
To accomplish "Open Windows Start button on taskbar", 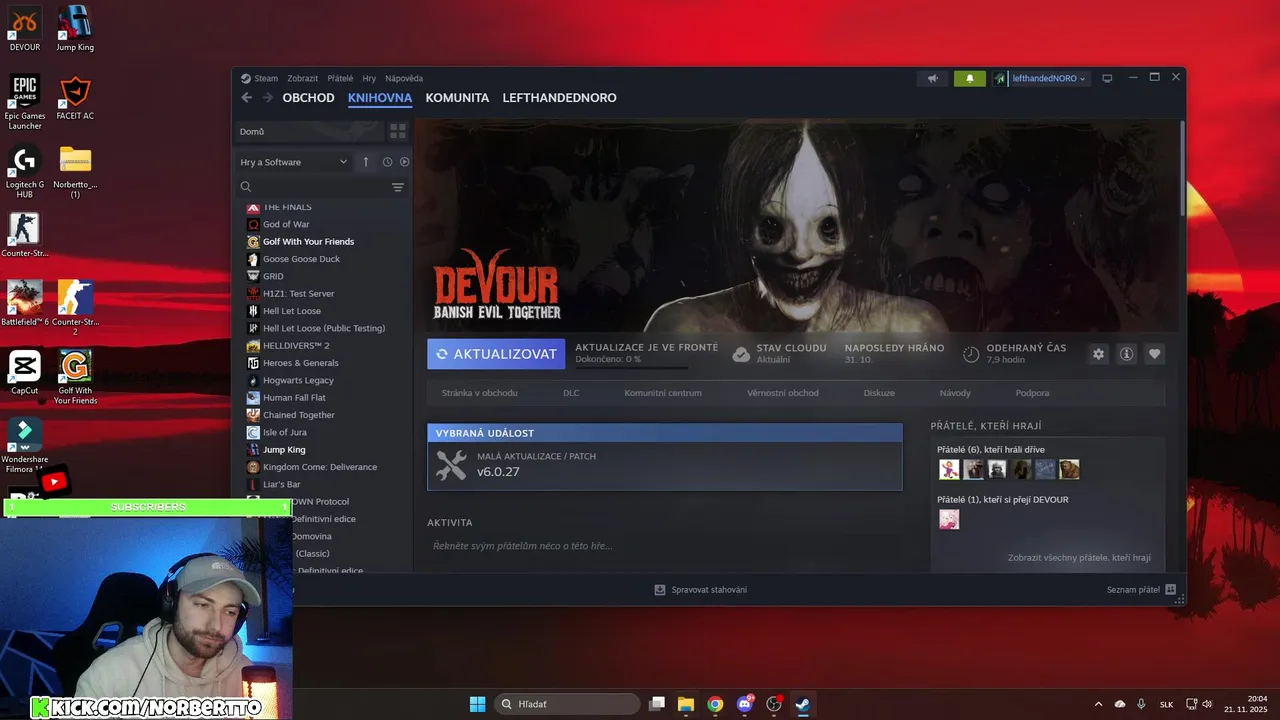I will [477, 704].
